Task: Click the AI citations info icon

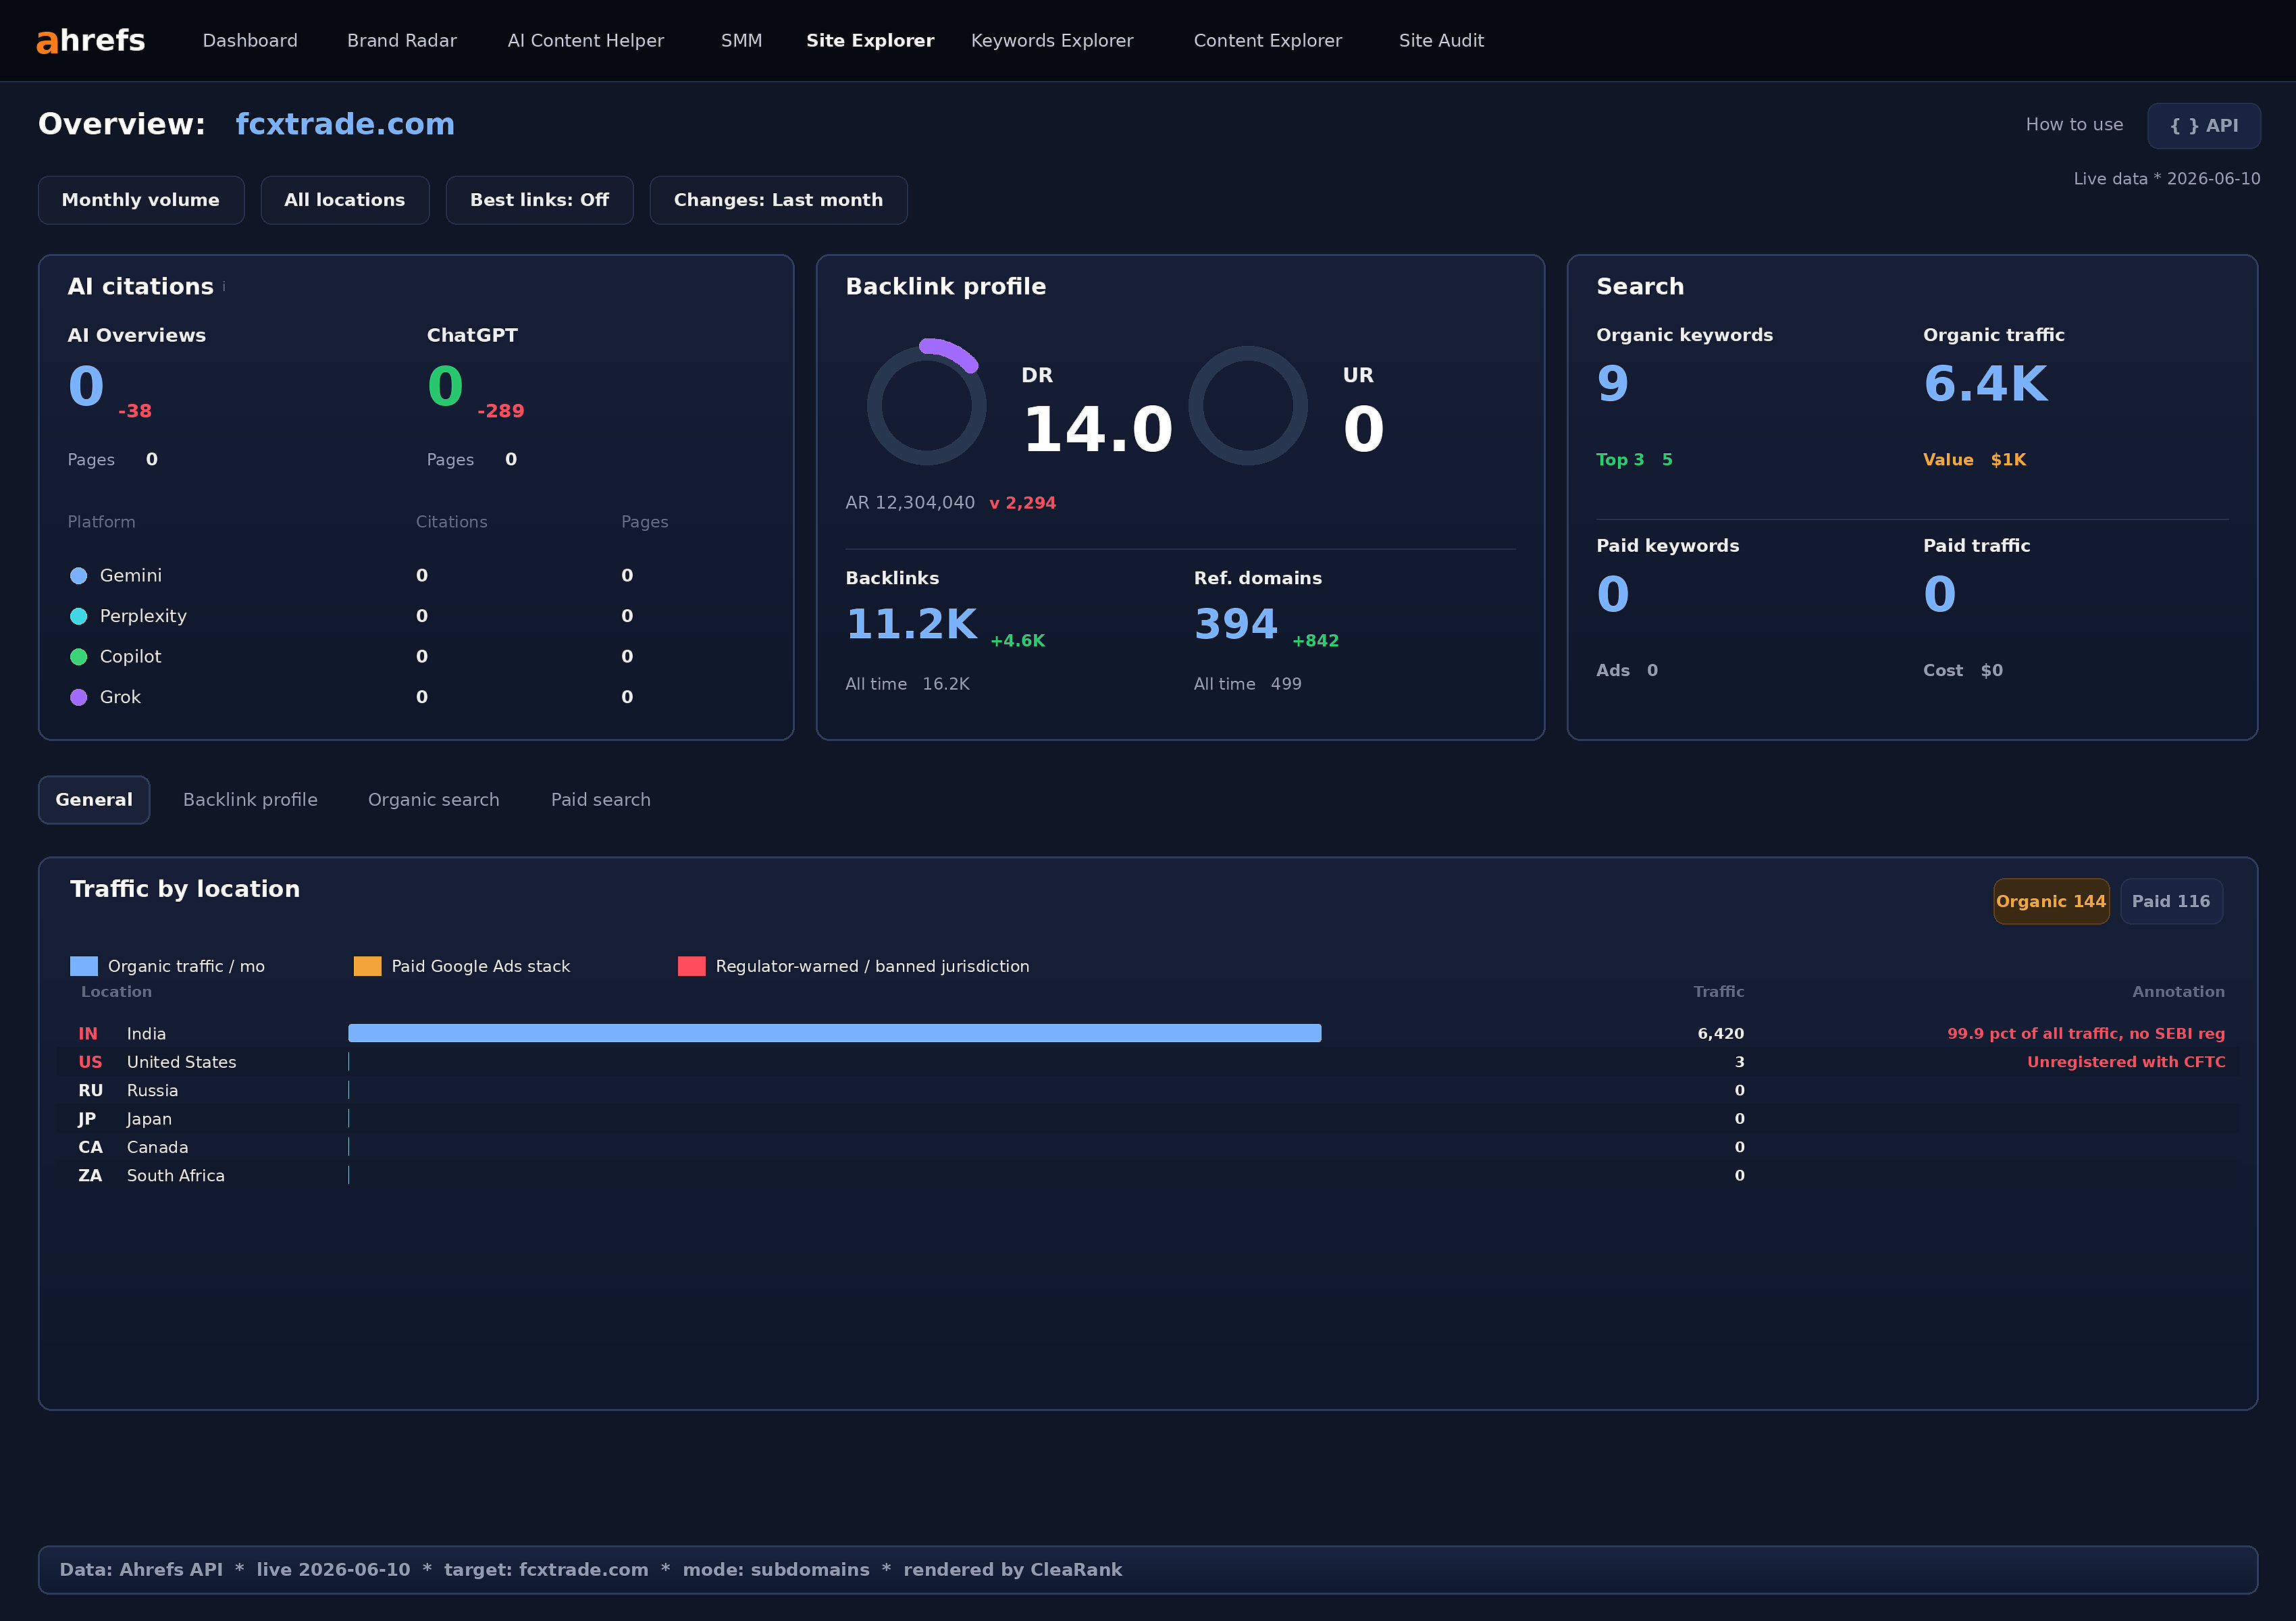Action: point(224,287)
